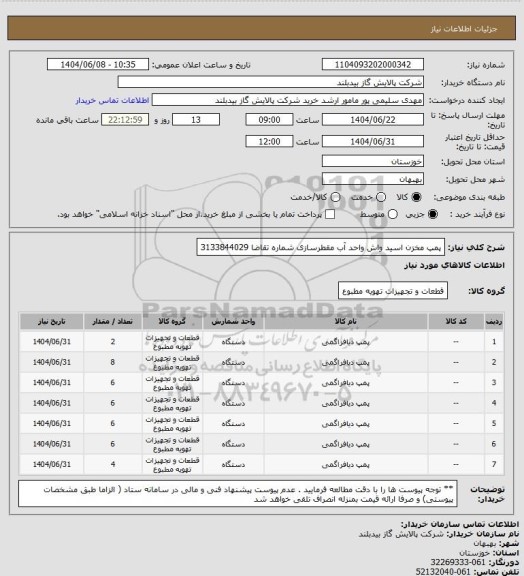Click the گروه کالا column header
Viewport: 524px width, 576px height.
coord(172,321)
